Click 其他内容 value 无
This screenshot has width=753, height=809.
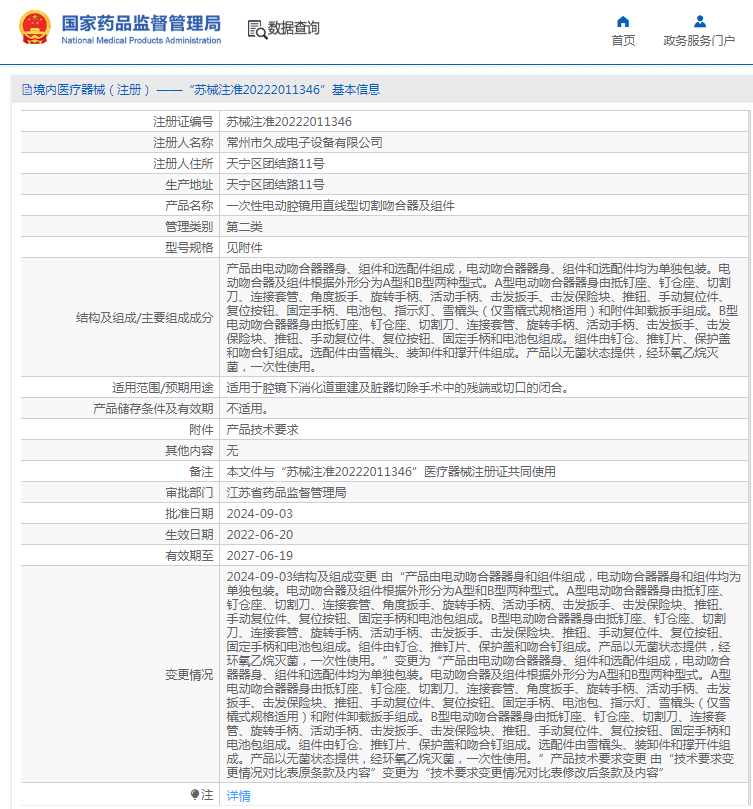tap(232, 451)
